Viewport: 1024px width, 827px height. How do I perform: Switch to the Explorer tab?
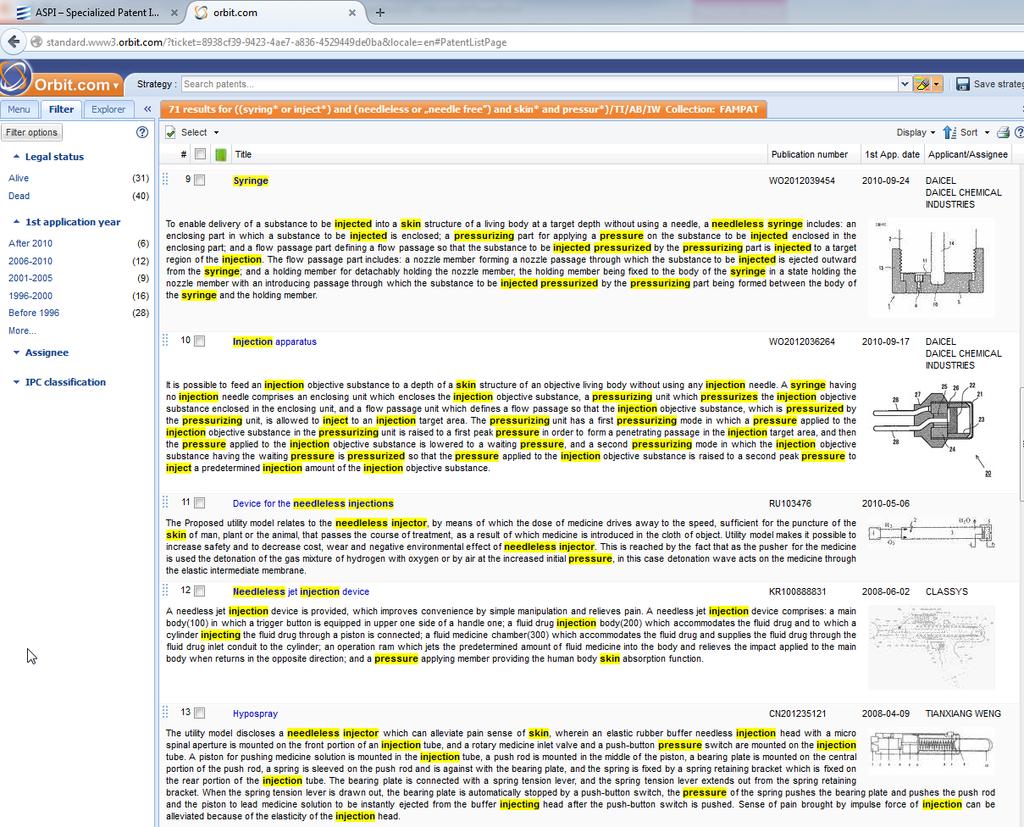108,109
